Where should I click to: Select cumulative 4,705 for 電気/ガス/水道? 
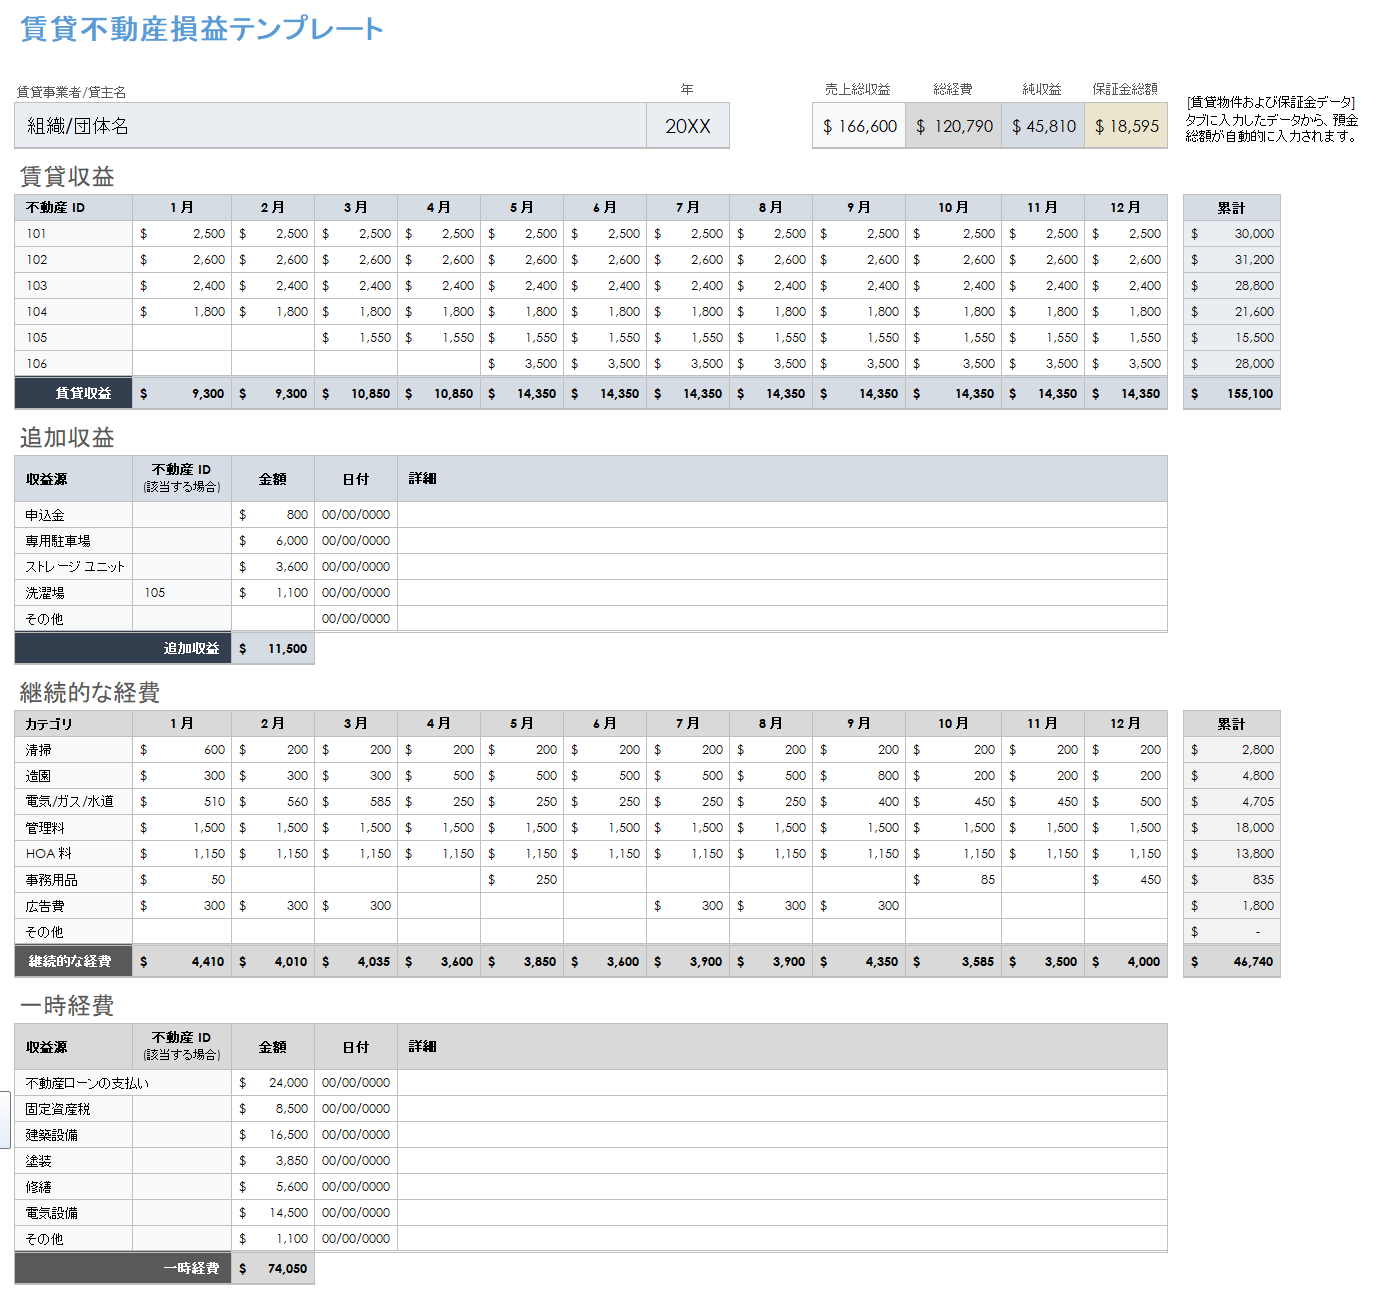(1232, 802)
